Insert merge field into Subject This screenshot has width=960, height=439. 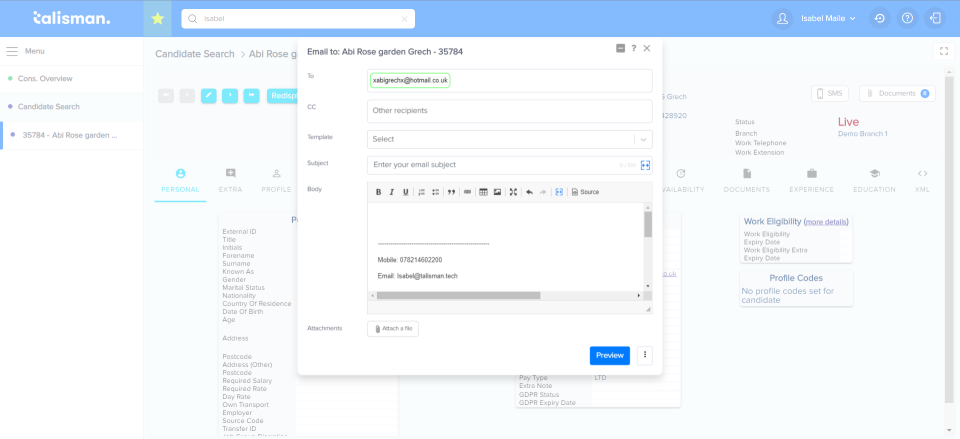coord(645,165)
